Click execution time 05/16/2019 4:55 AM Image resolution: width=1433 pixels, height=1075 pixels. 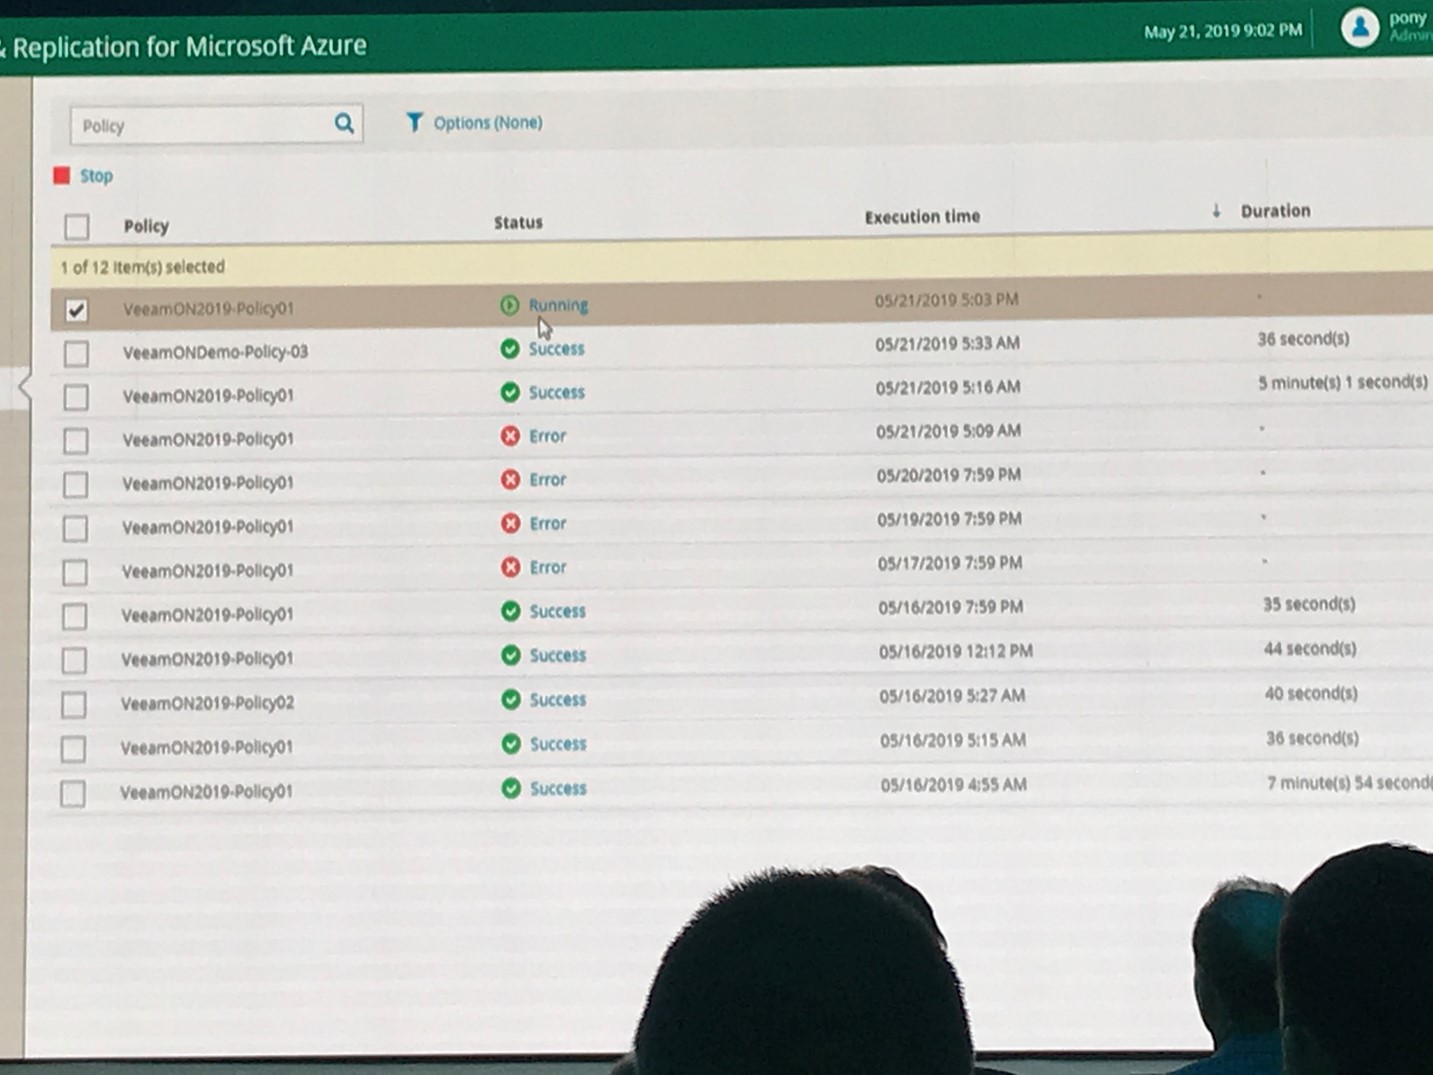click(x=953, y=785)
